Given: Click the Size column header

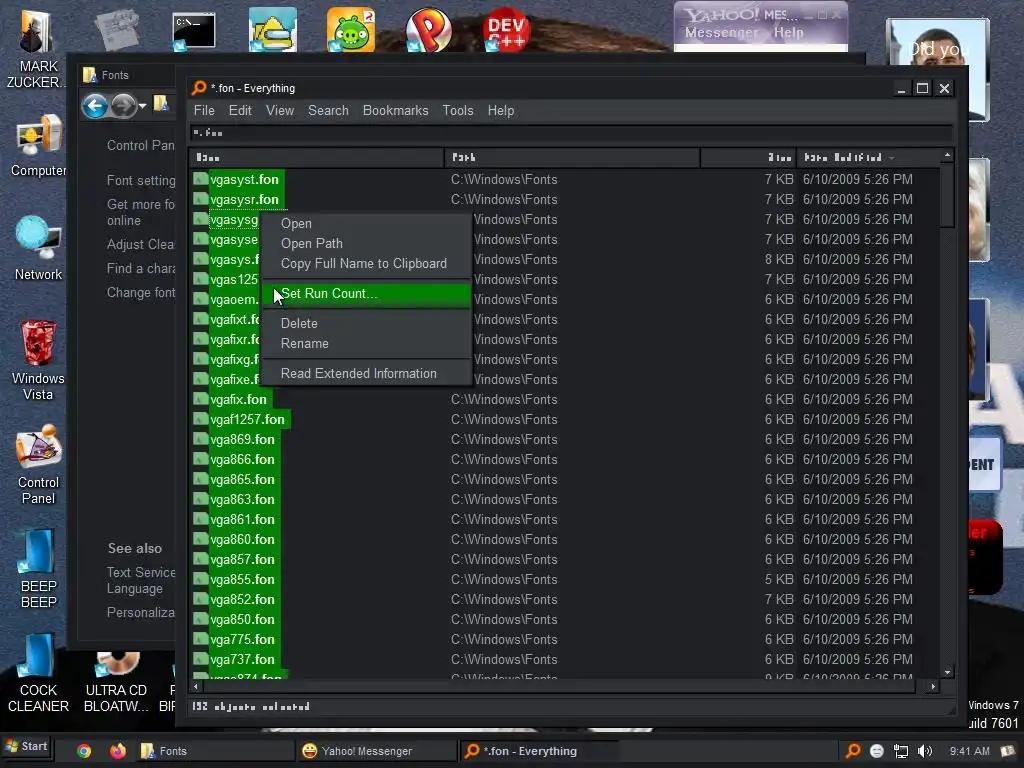Looking at the screenshot, I should pyautogui.click(x=748, y=158).
